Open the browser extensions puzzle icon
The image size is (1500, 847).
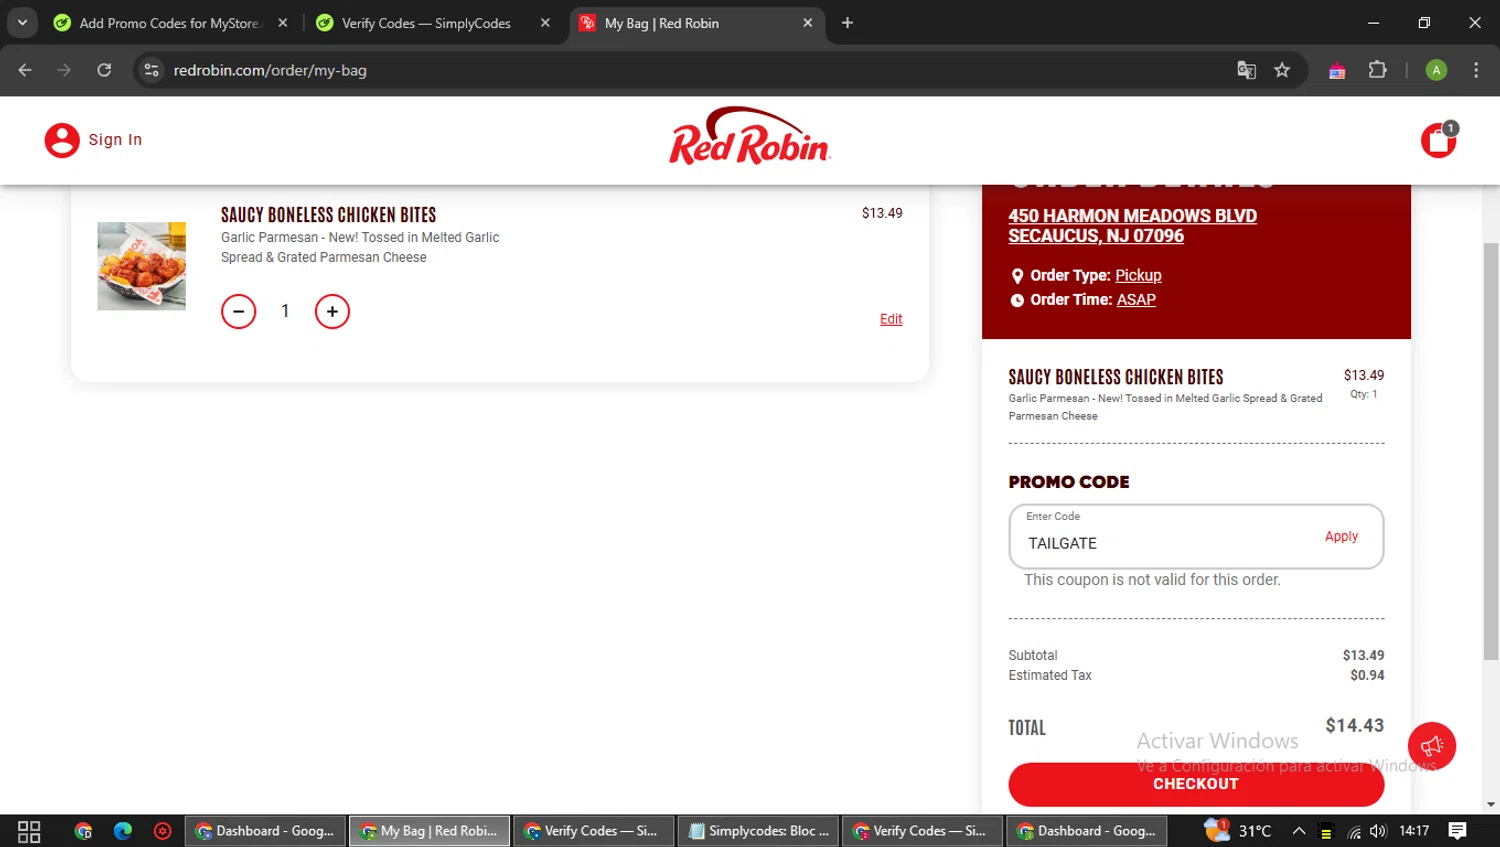[x=1377, y=70]
